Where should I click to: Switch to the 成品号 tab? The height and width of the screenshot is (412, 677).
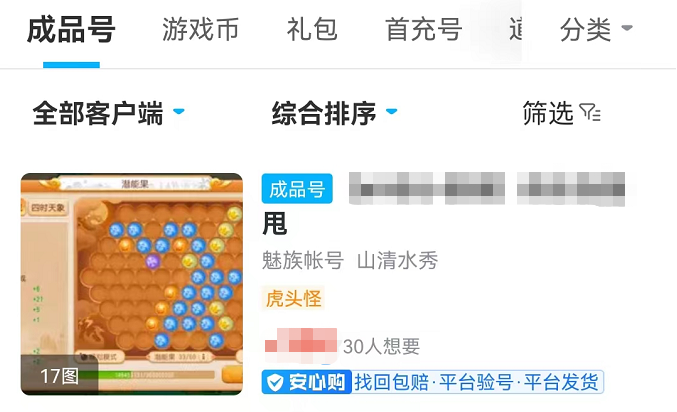point(71,30)
